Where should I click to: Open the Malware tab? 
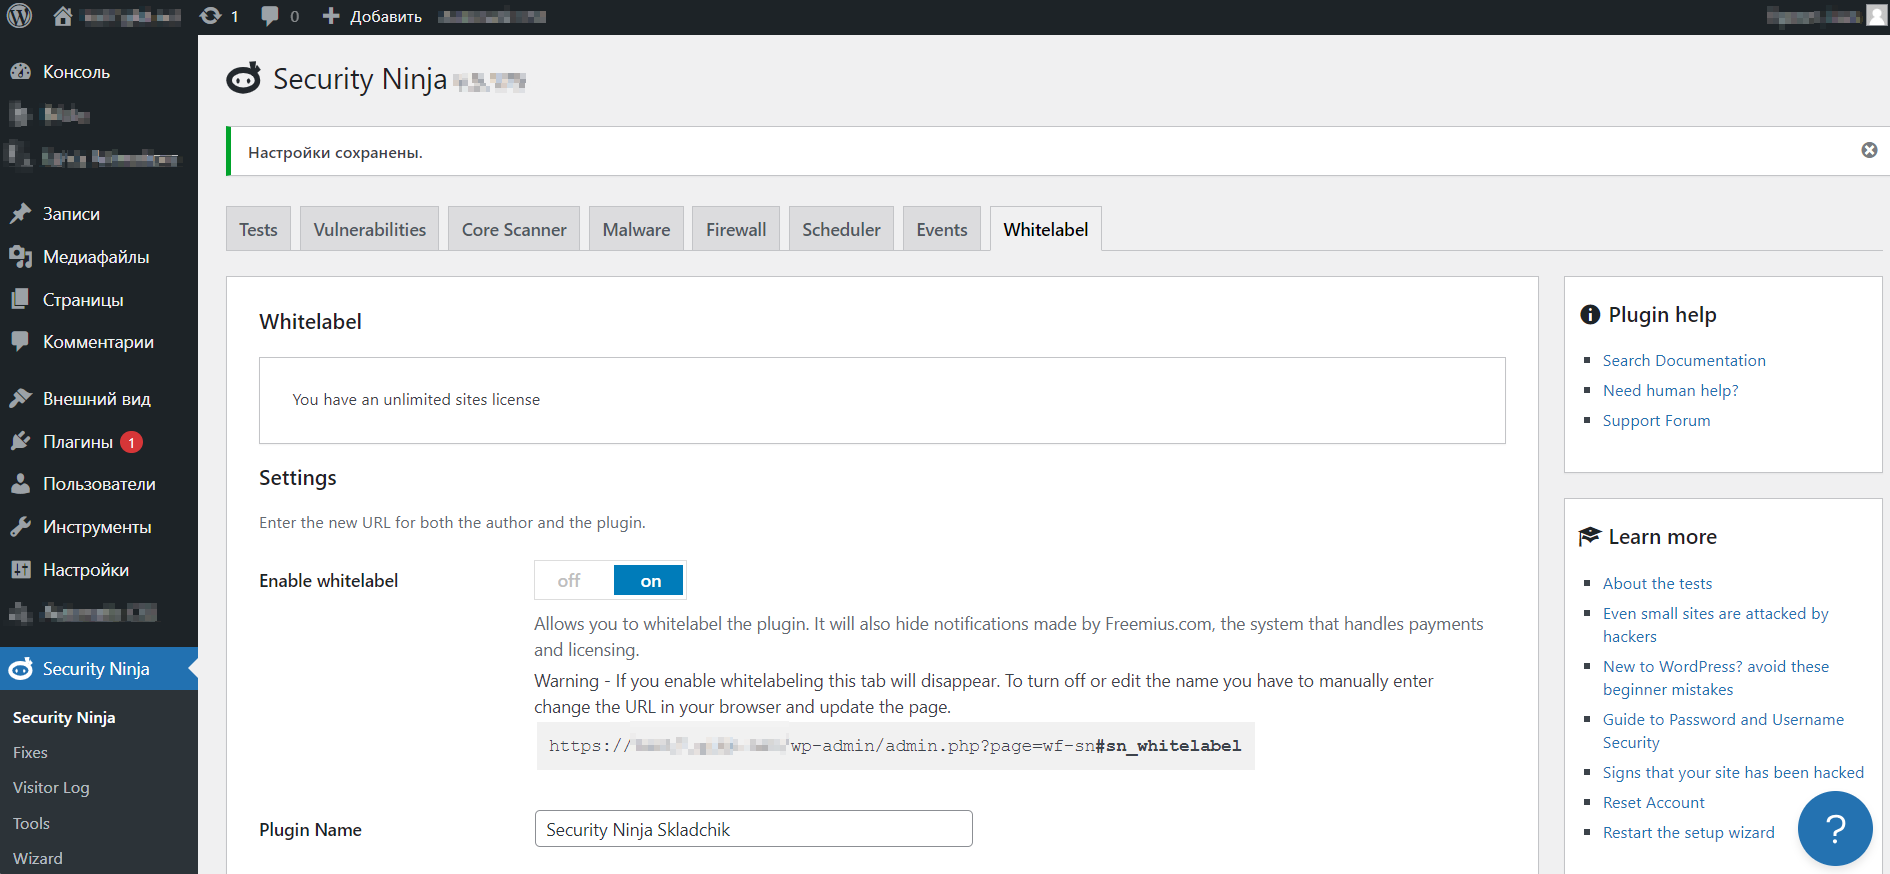(636, 230)
